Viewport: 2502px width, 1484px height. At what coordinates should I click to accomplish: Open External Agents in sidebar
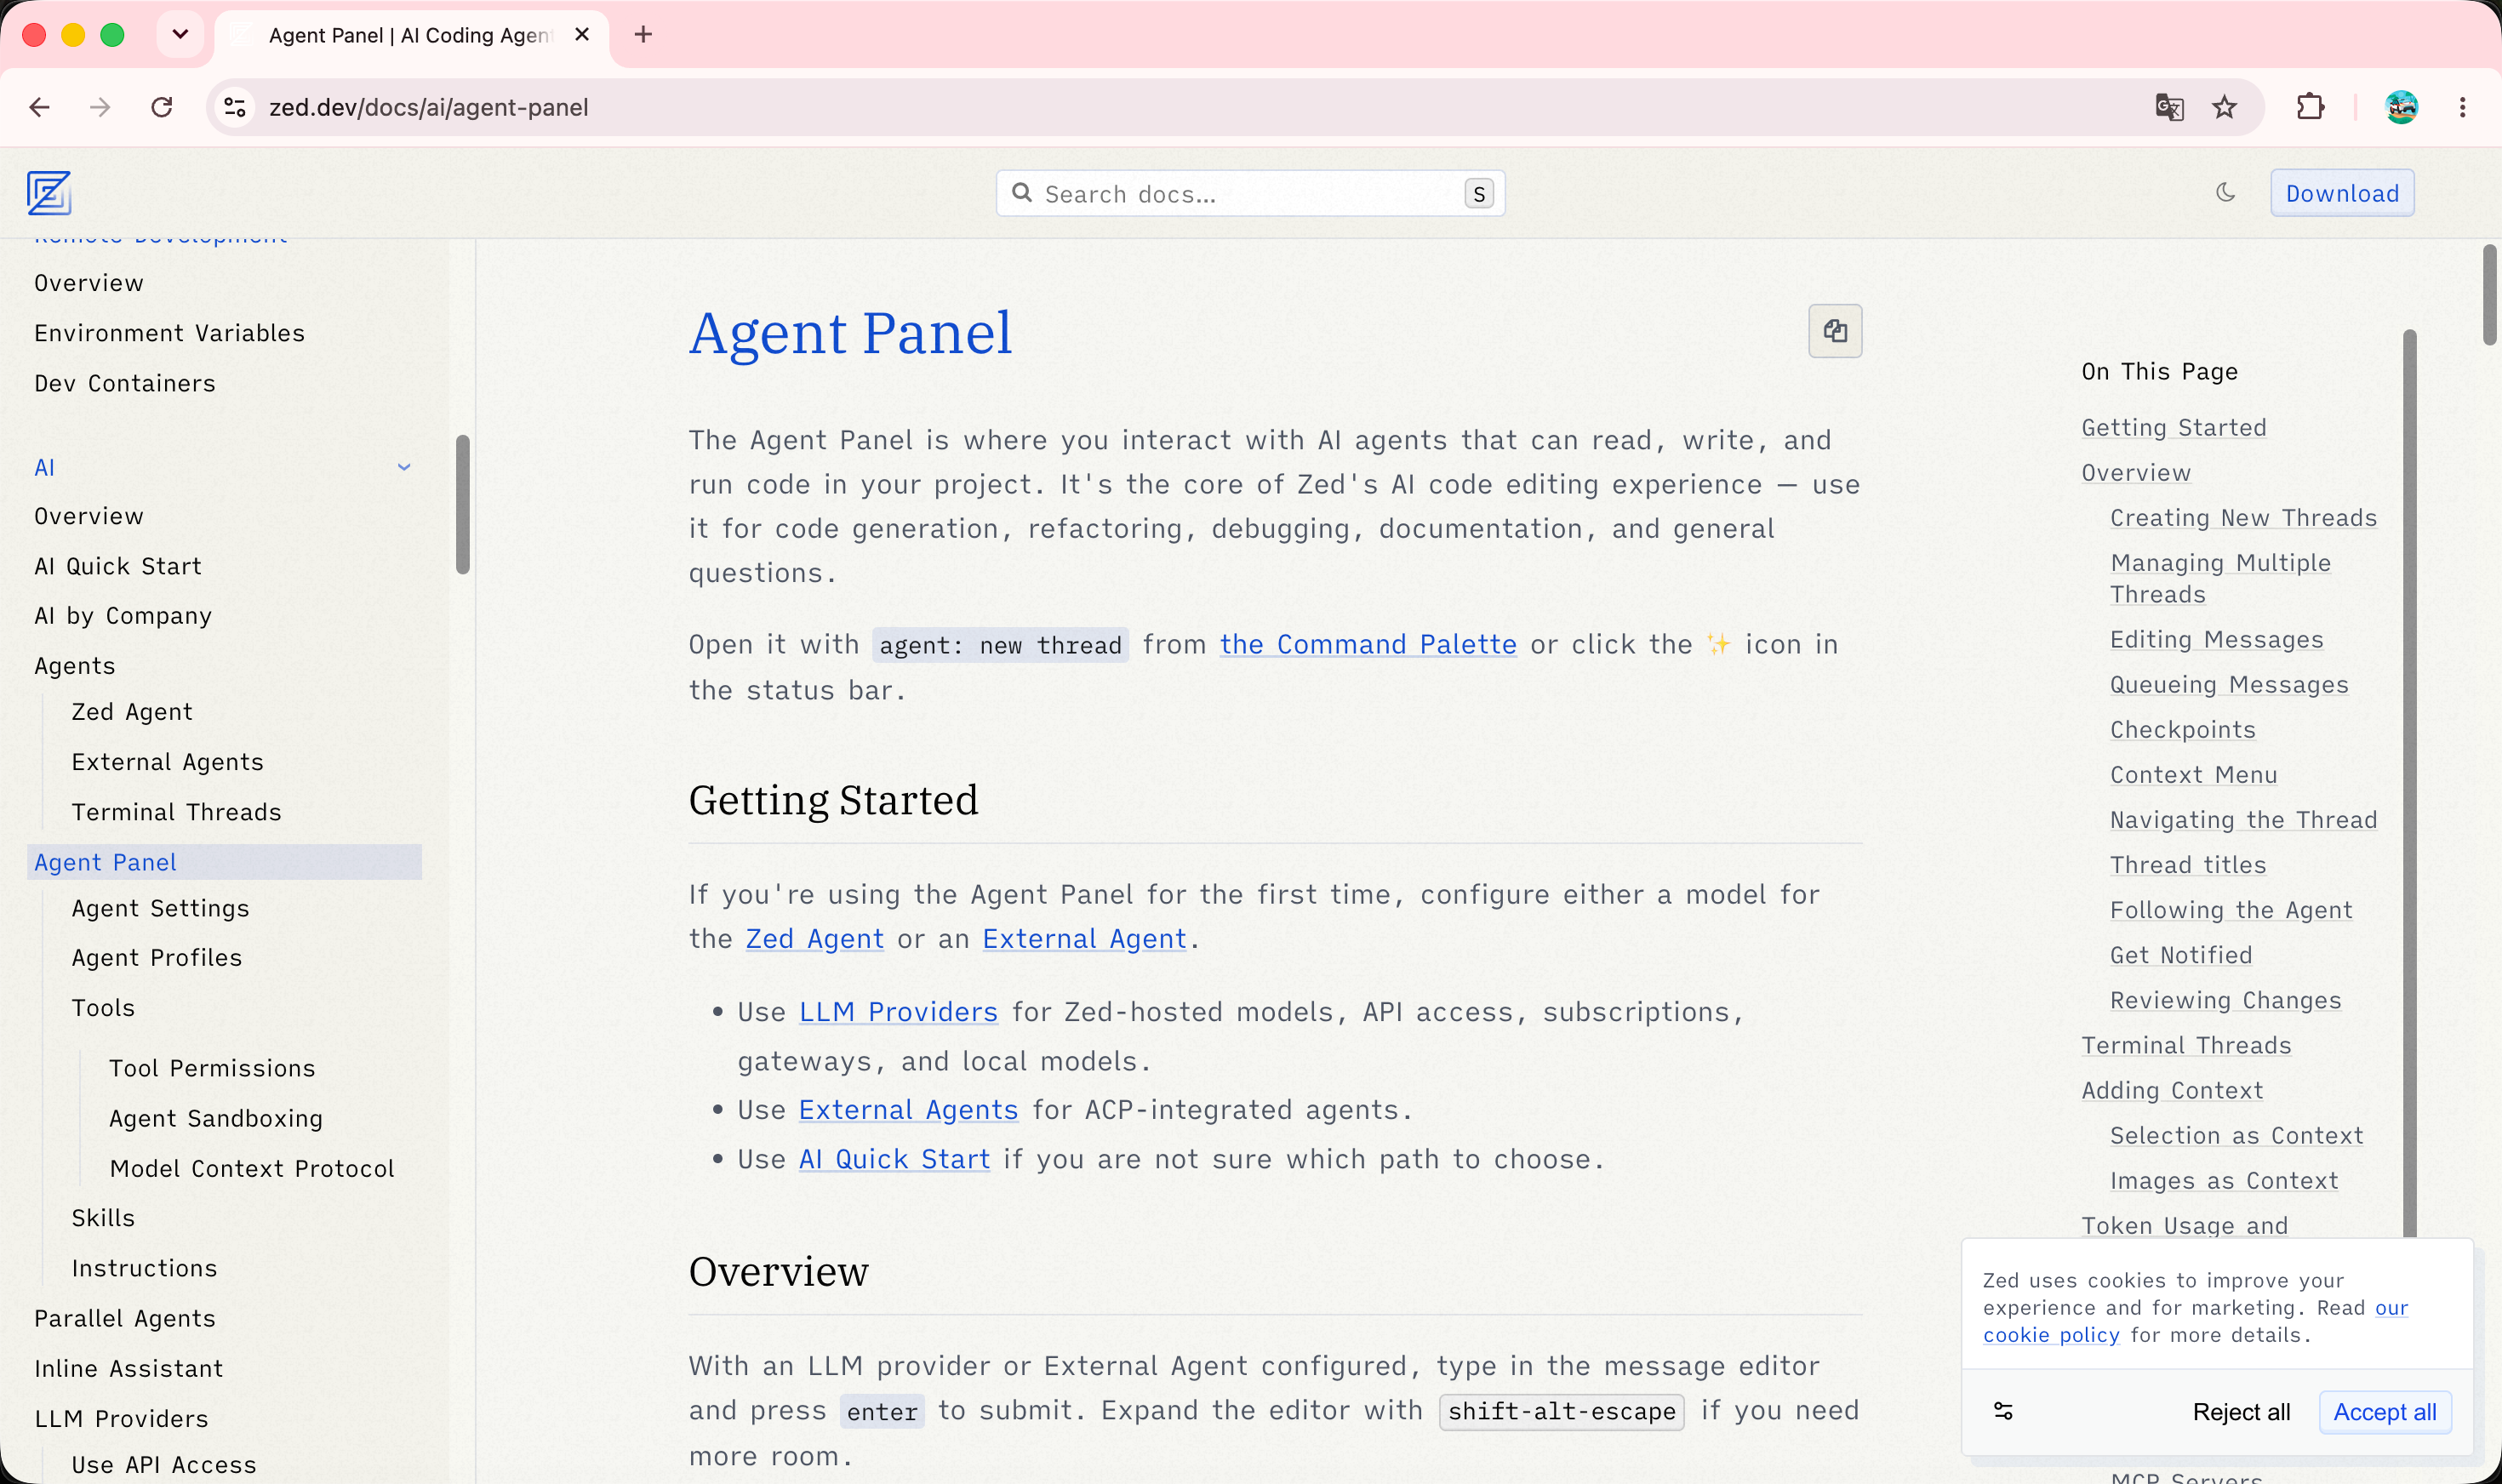168,762
